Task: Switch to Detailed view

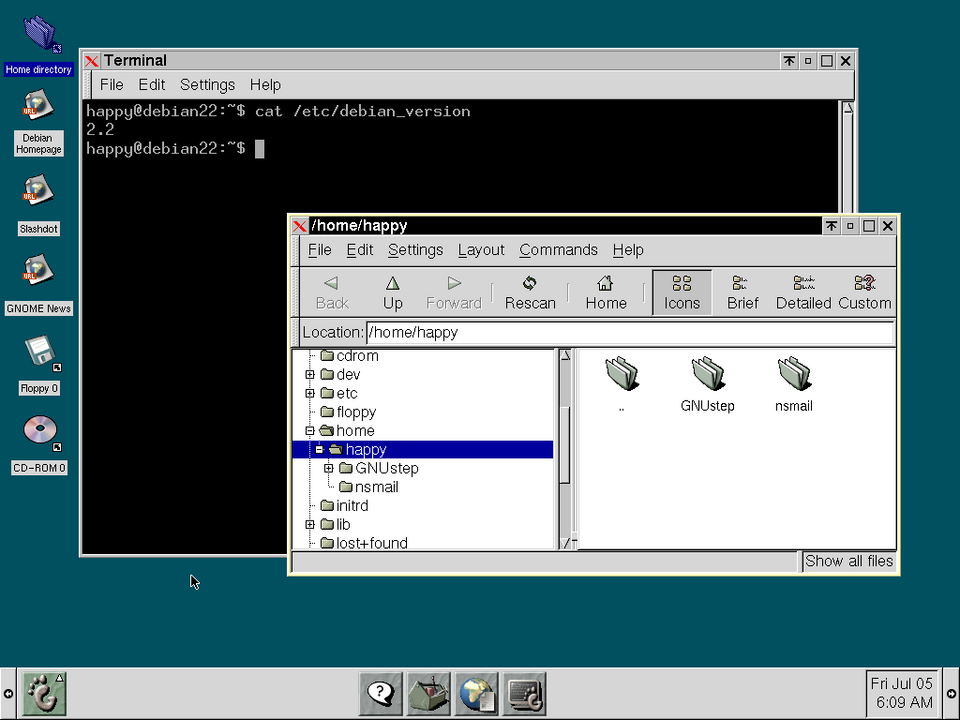Action: coord(803,293)
